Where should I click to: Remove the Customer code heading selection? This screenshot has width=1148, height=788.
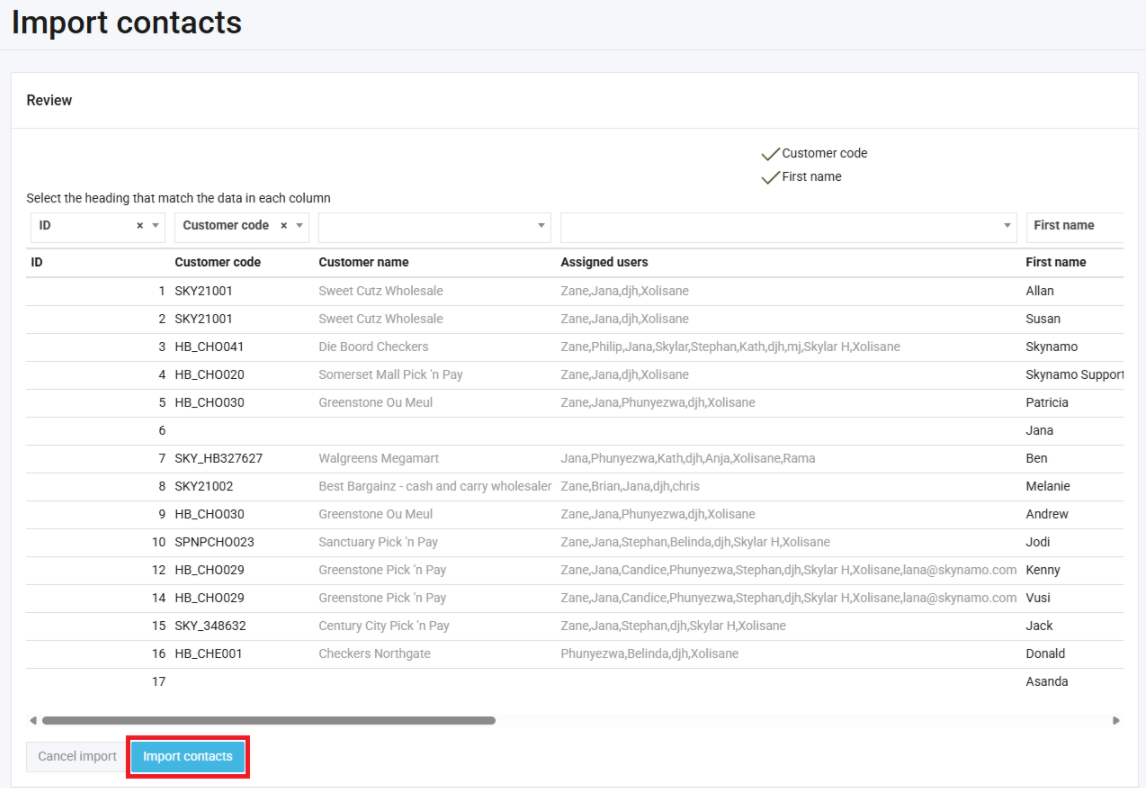pos(284,226)
